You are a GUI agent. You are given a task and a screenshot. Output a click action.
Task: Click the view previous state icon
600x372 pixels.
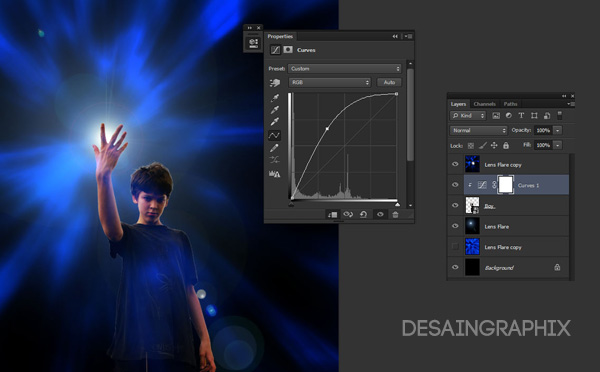coord(348,214)
